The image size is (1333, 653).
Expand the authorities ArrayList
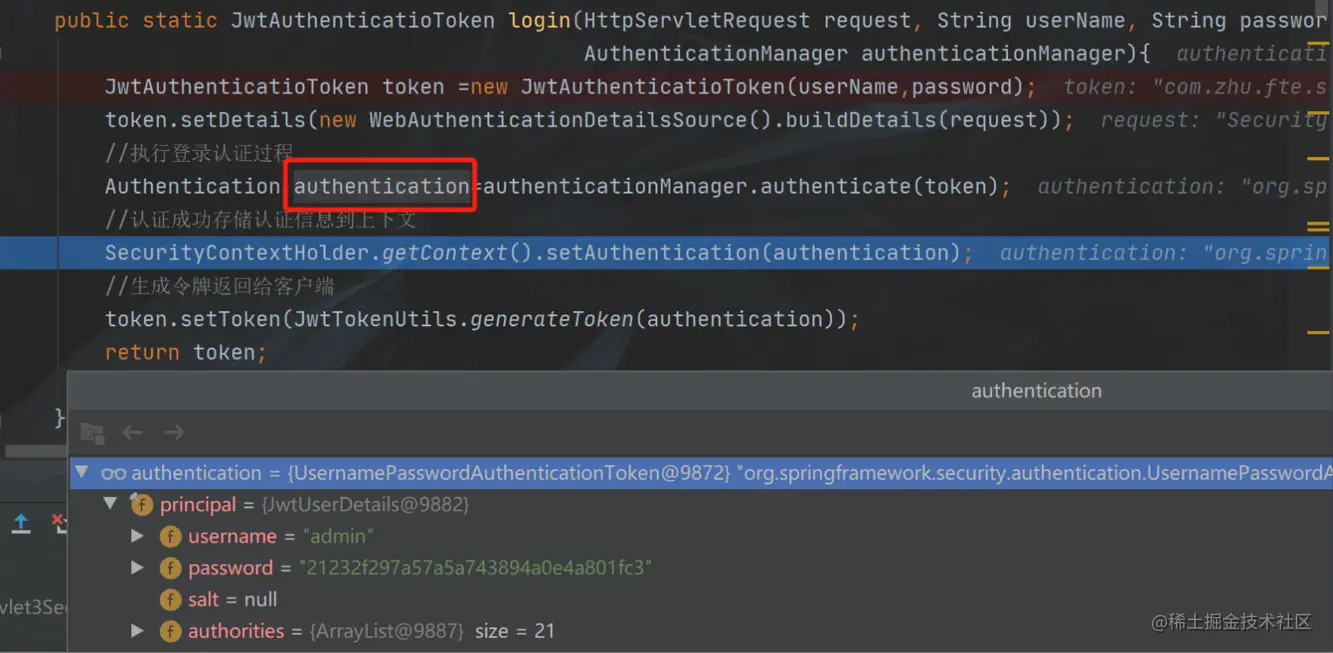point(138,631)
